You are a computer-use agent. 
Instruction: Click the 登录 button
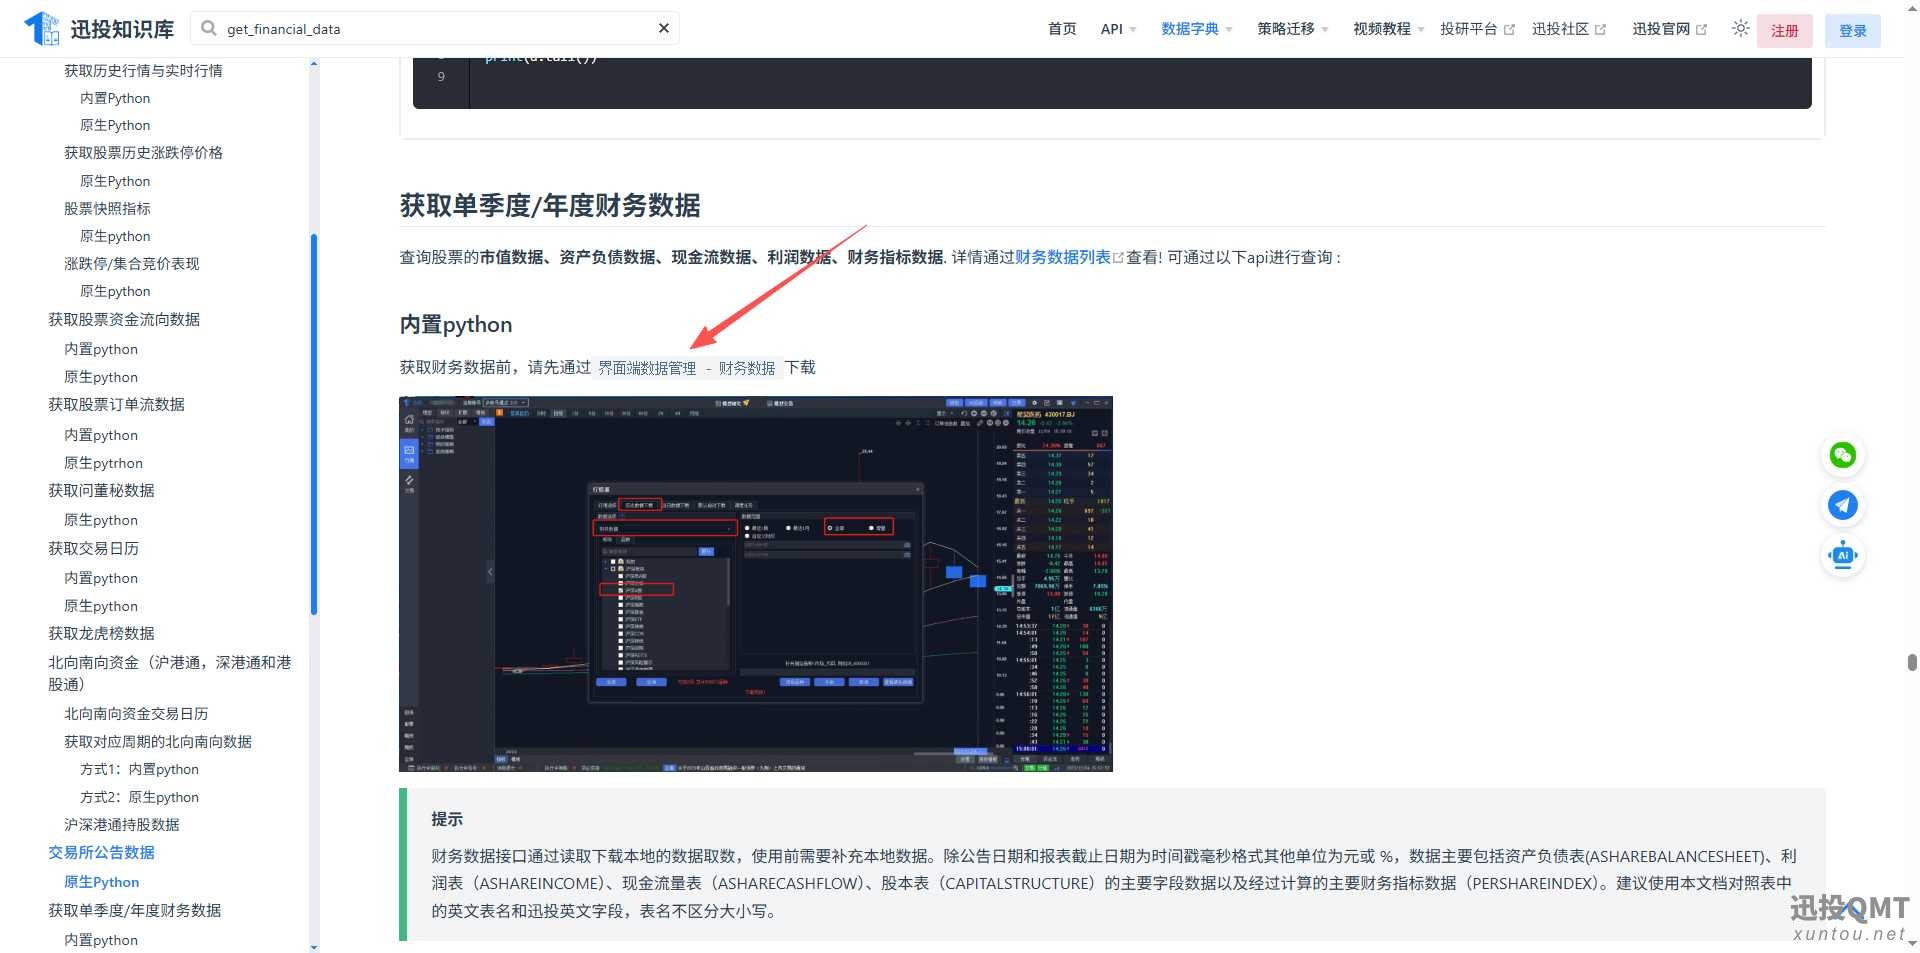coord(1852,31)
